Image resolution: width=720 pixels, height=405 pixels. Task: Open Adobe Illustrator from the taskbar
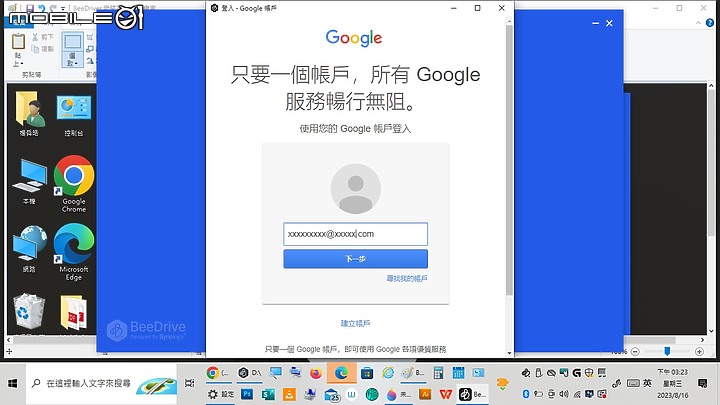click(425, 394)
